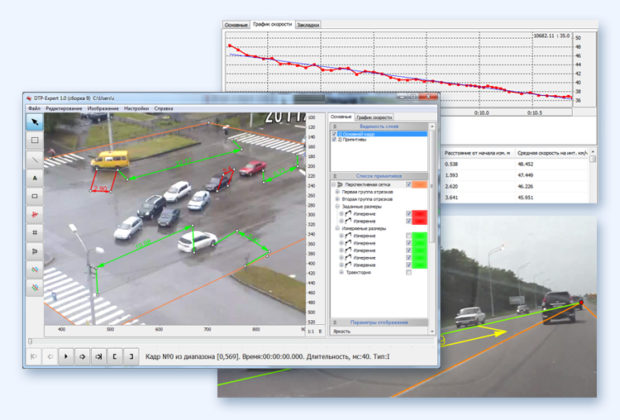Screen dimensions: 620x420
Task: Click the right panel scrollbar down arrow
Action: pos(432,331)
